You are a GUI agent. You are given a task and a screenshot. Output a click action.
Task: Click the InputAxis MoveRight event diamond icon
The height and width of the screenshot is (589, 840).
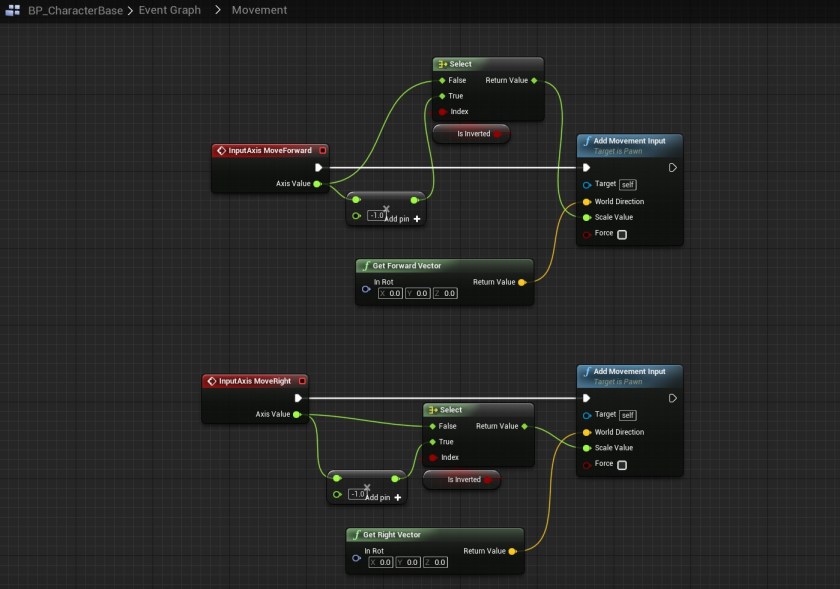(210, 381)
